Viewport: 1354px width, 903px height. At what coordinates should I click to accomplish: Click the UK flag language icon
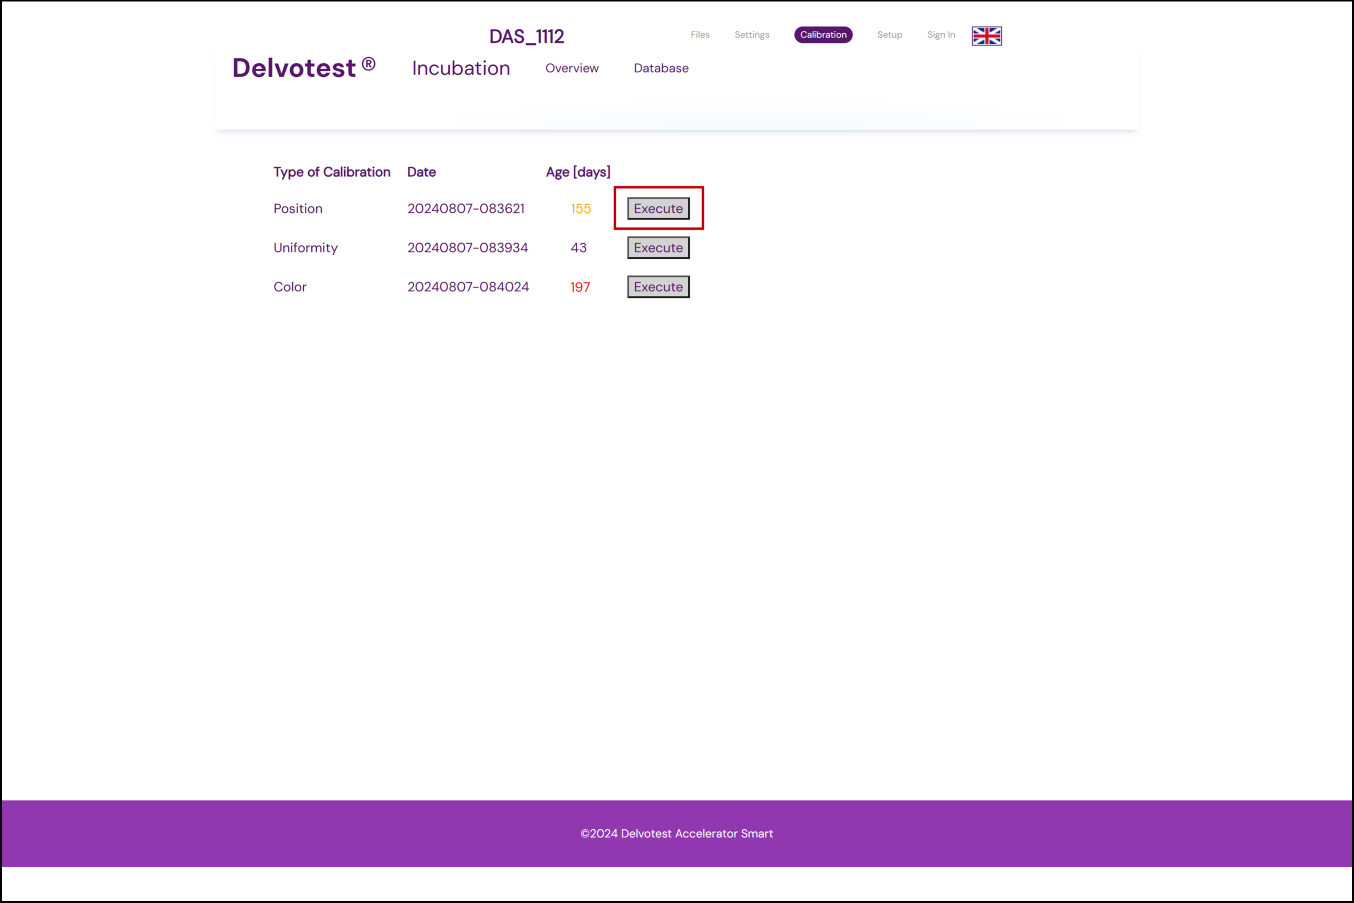pos(986,36)
